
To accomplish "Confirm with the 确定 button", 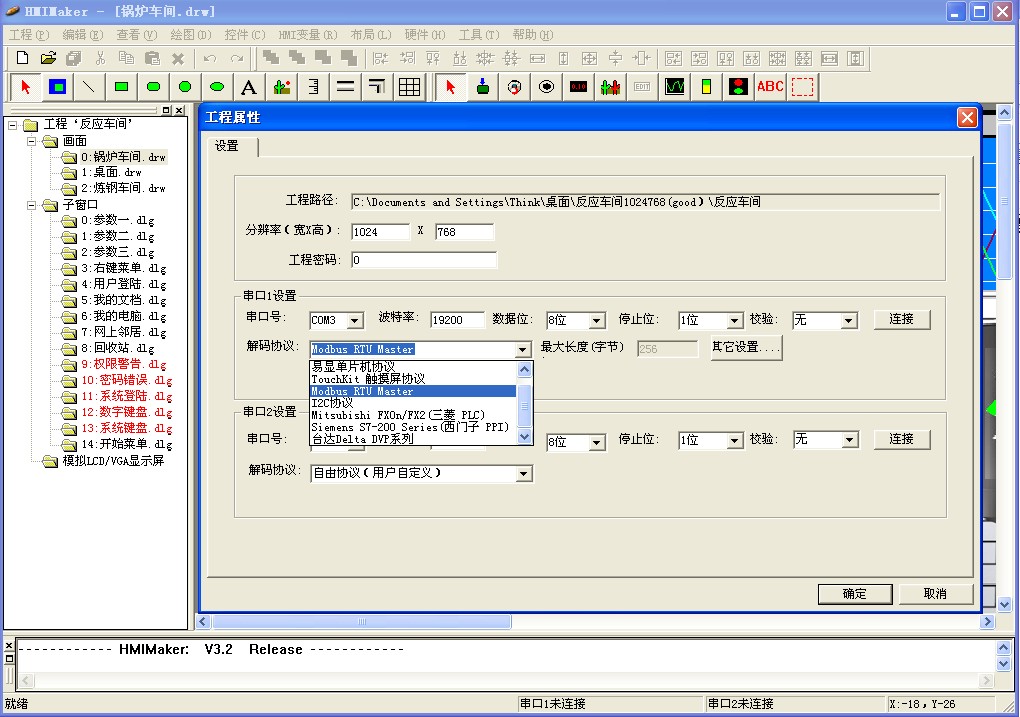I will point(855,594).
